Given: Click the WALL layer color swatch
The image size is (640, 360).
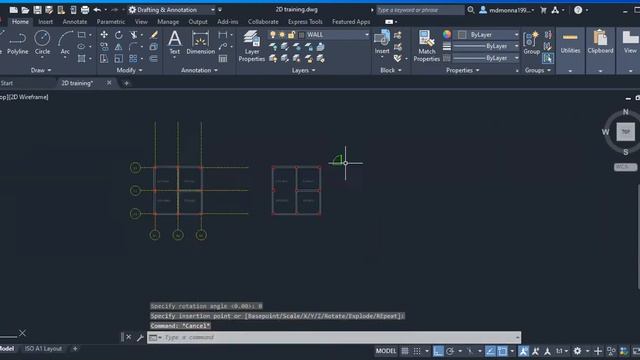Looking at the screenshot, I should click(x=302, y=35).
